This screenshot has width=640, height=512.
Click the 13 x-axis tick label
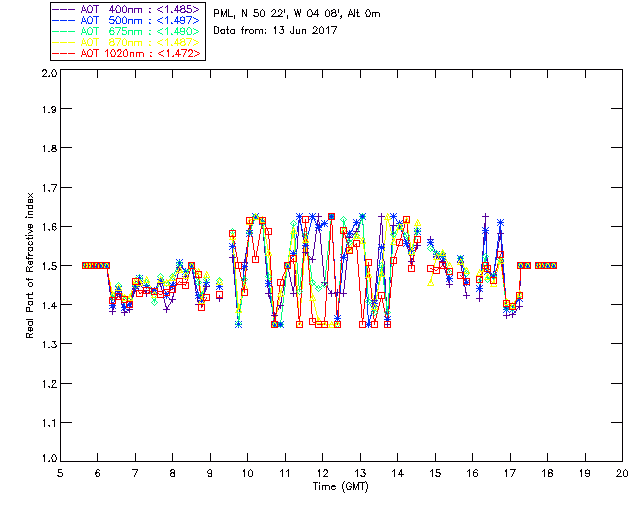point(360,473)
